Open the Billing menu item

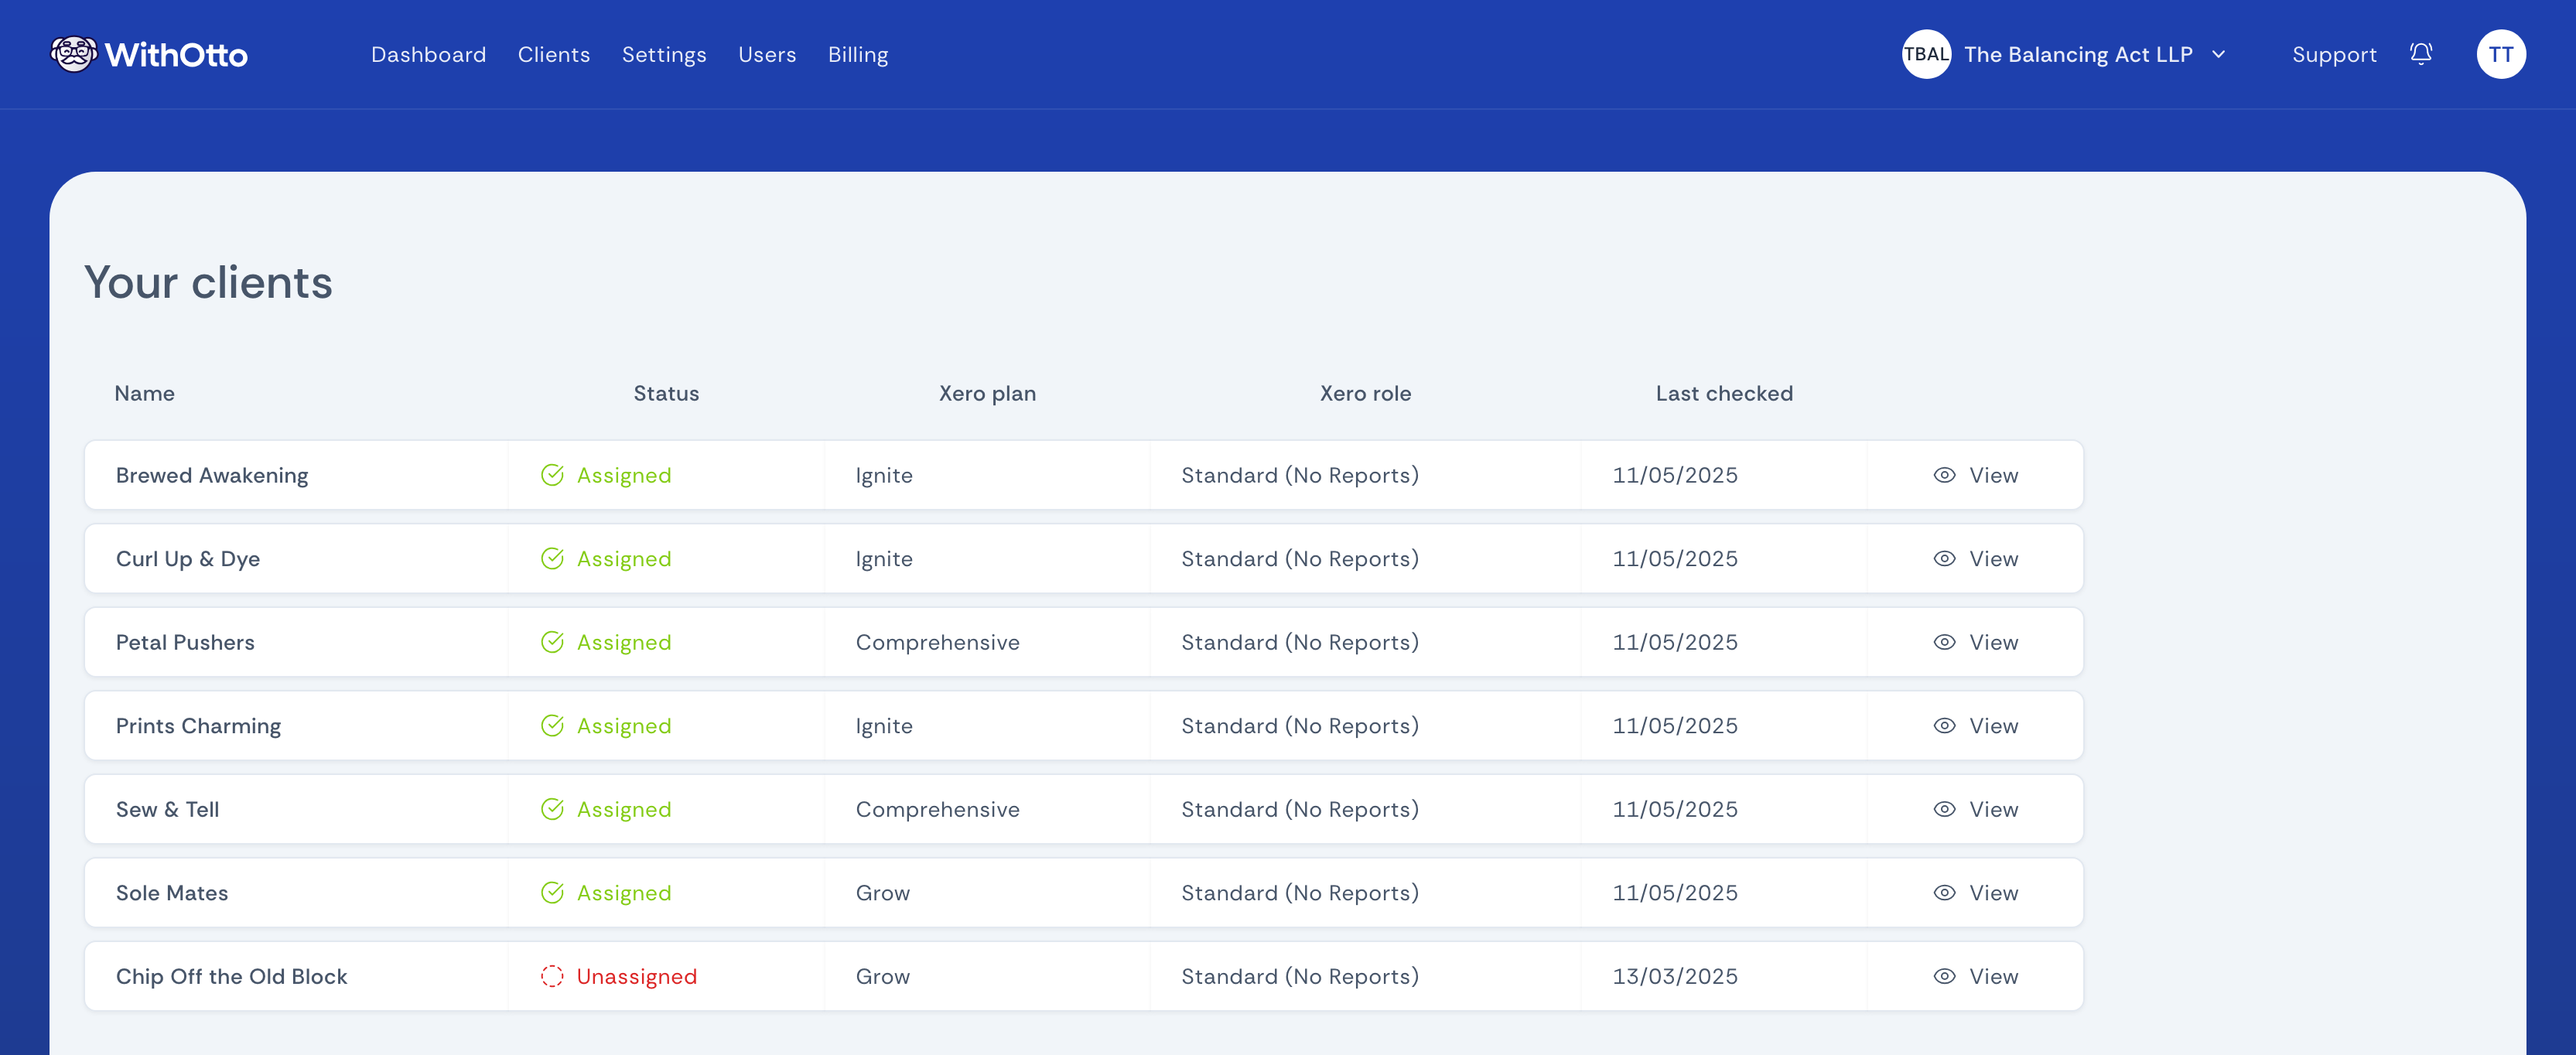(x=858, y=55)
